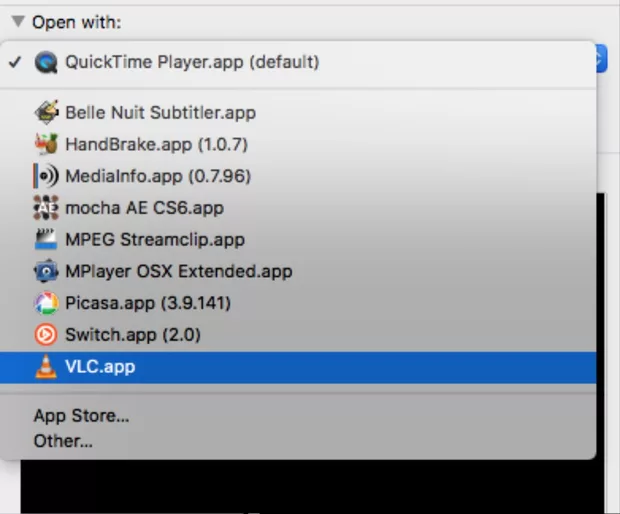
Task: Choose Other… to browse applications
Action: (x=63, y=440)
